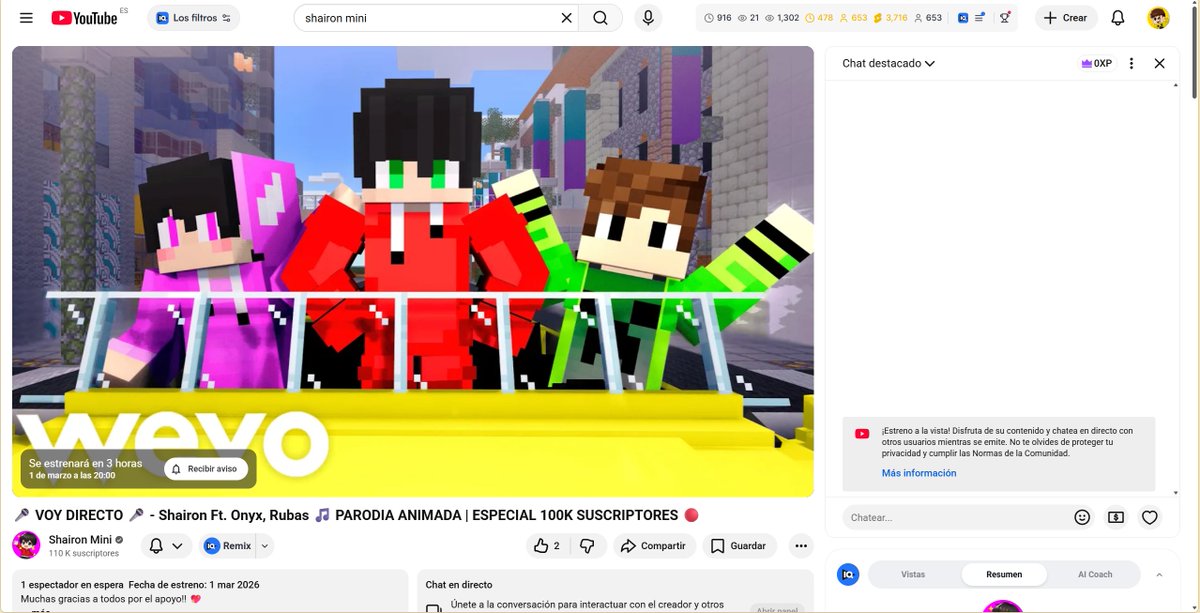
Task: Click the Crear button
Action: pyautogui.click(x=1066, y=18)
